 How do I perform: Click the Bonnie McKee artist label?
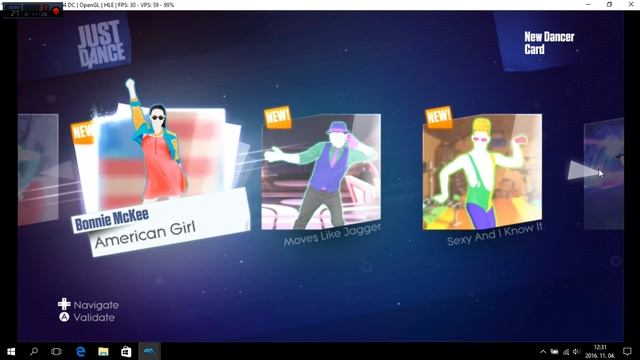(111, 219)
